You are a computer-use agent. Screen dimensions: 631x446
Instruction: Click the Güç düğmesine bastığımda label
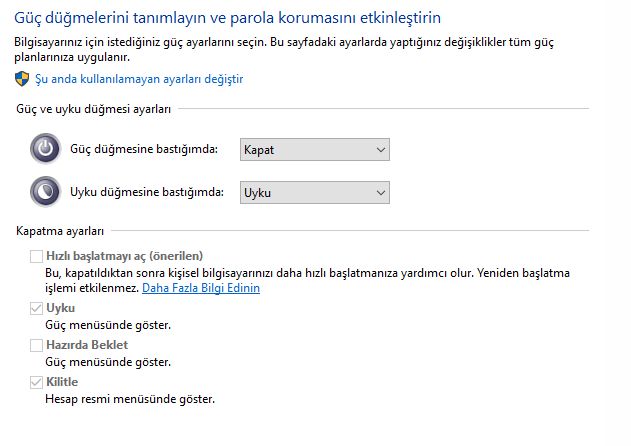tap(144, 150)
